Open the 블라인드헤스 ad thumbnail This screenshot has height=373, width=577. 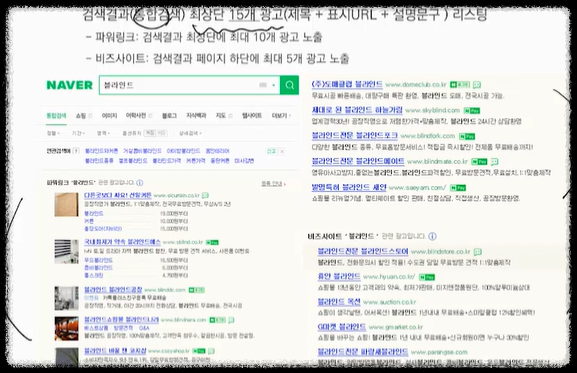pyautogui.click(x=67, y=252)
